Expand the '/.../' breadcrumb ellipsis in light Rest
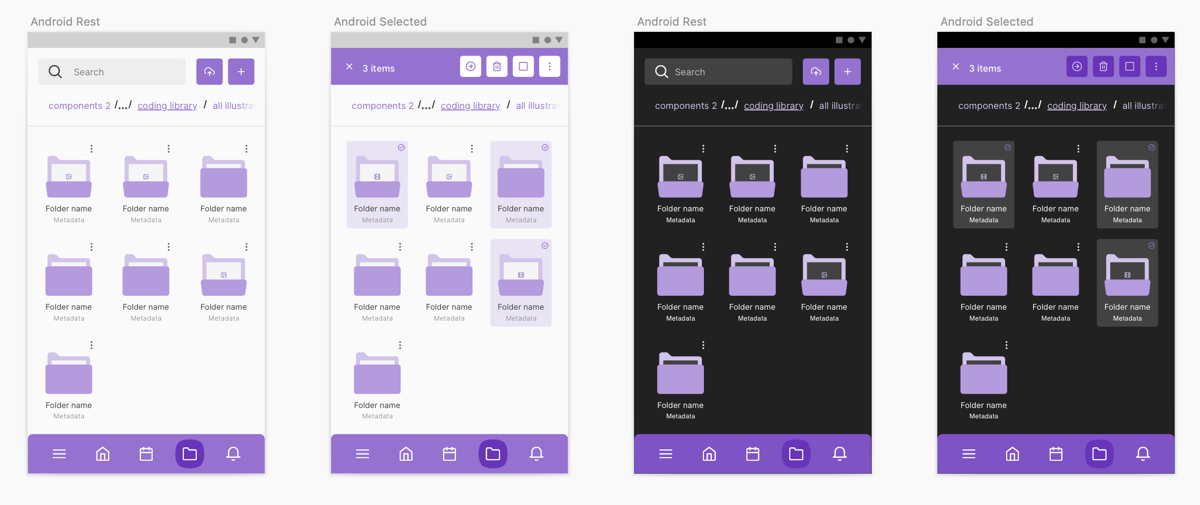Image resolution: width=1200 pixels, height=505 pixels. coord(123,105)
